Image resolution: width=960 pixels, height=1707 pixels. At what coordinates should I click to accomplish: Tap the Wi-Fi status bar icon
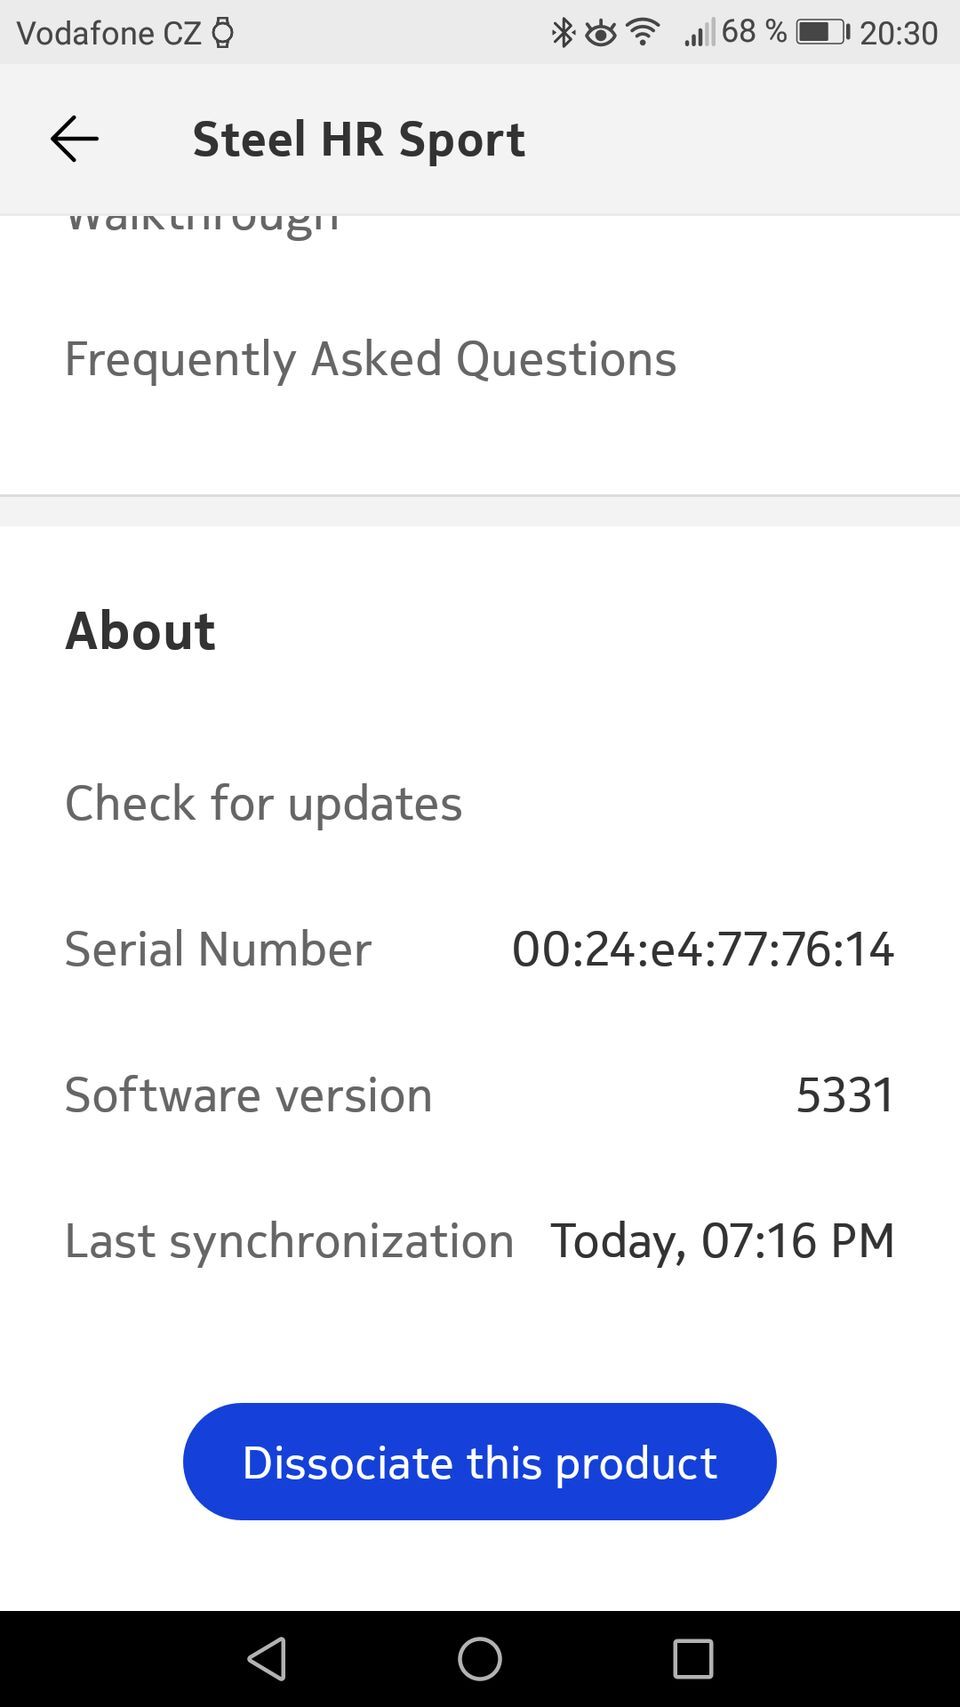pyautogui.click(x=643, y=33)
